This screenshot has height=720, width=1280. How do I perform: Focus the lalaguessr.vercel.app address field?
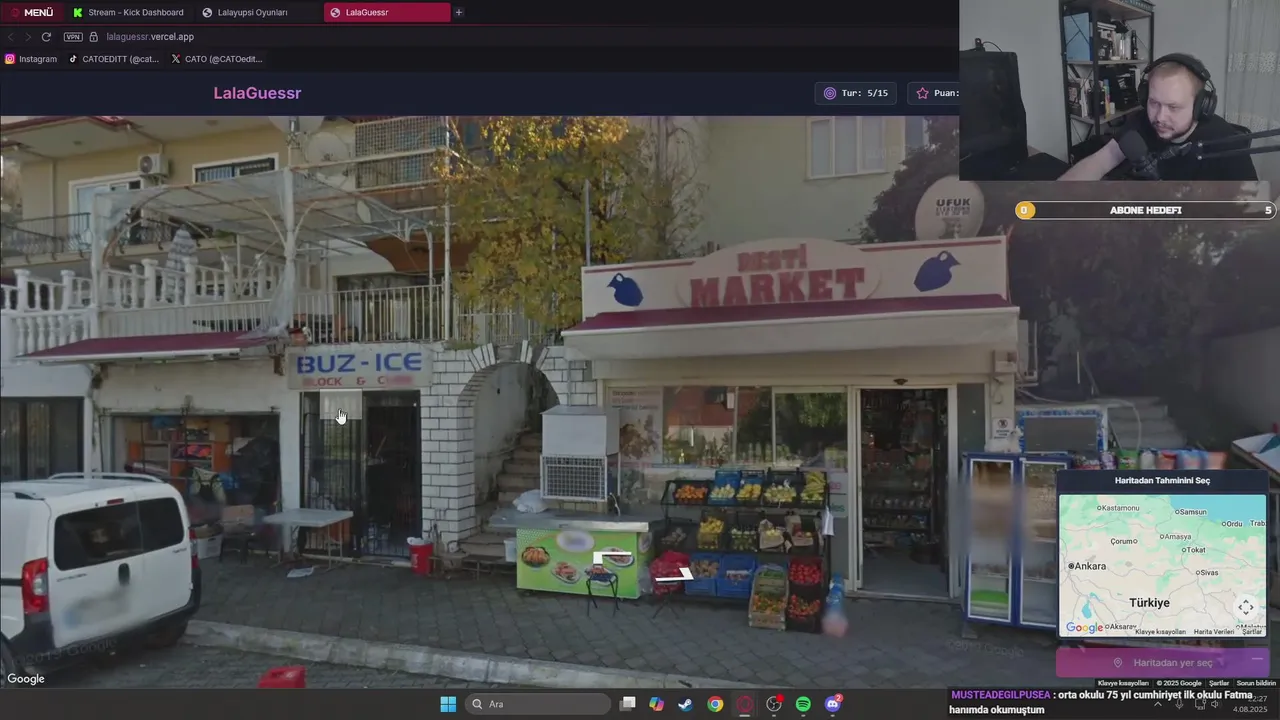click(x=150, y=37)
